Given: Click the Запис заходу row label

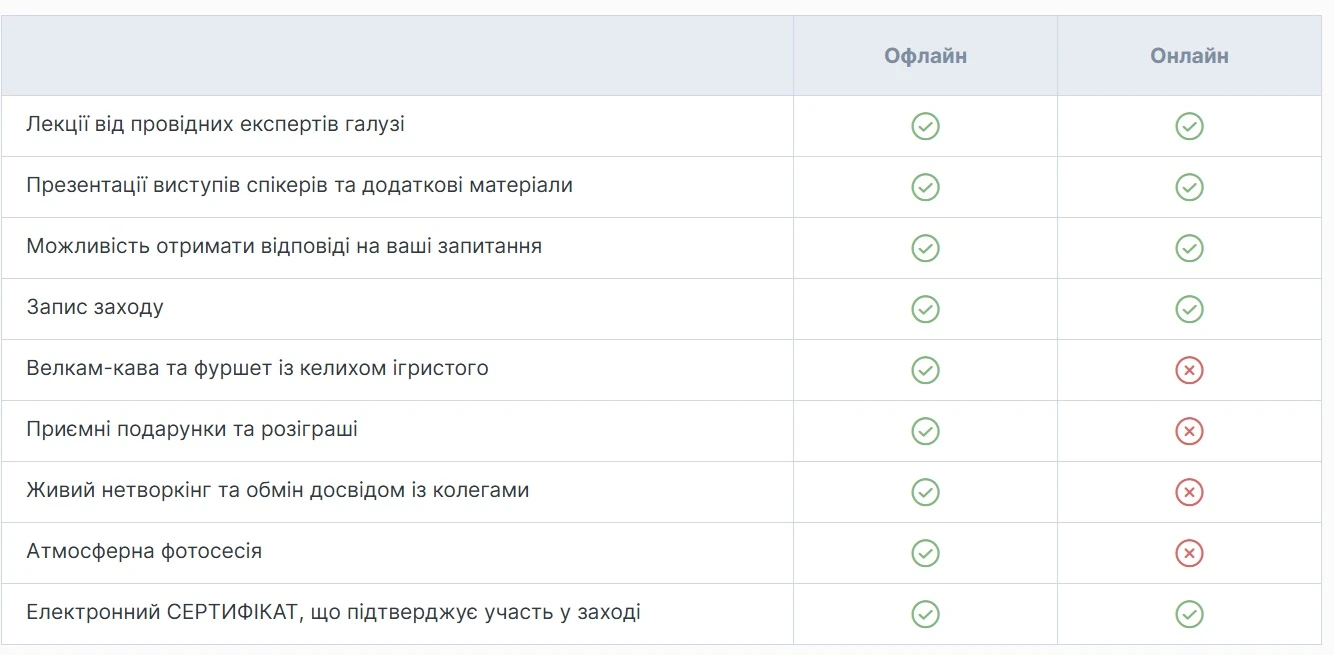Looking at the screenshot, I should point(95,307).
